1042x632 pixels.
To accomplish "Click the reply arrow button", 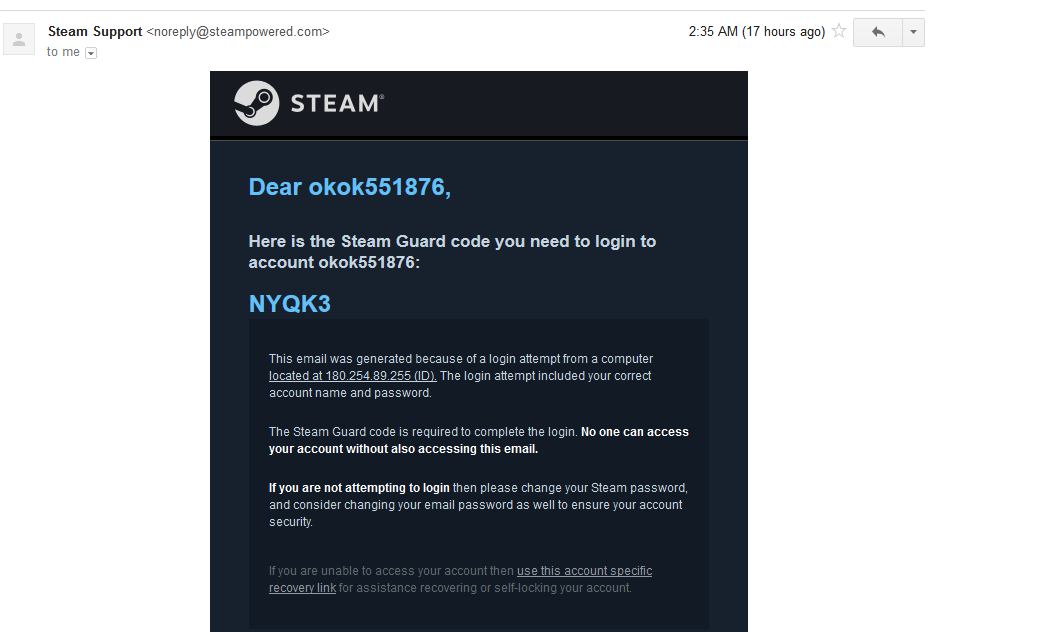I will coord(878,32).
